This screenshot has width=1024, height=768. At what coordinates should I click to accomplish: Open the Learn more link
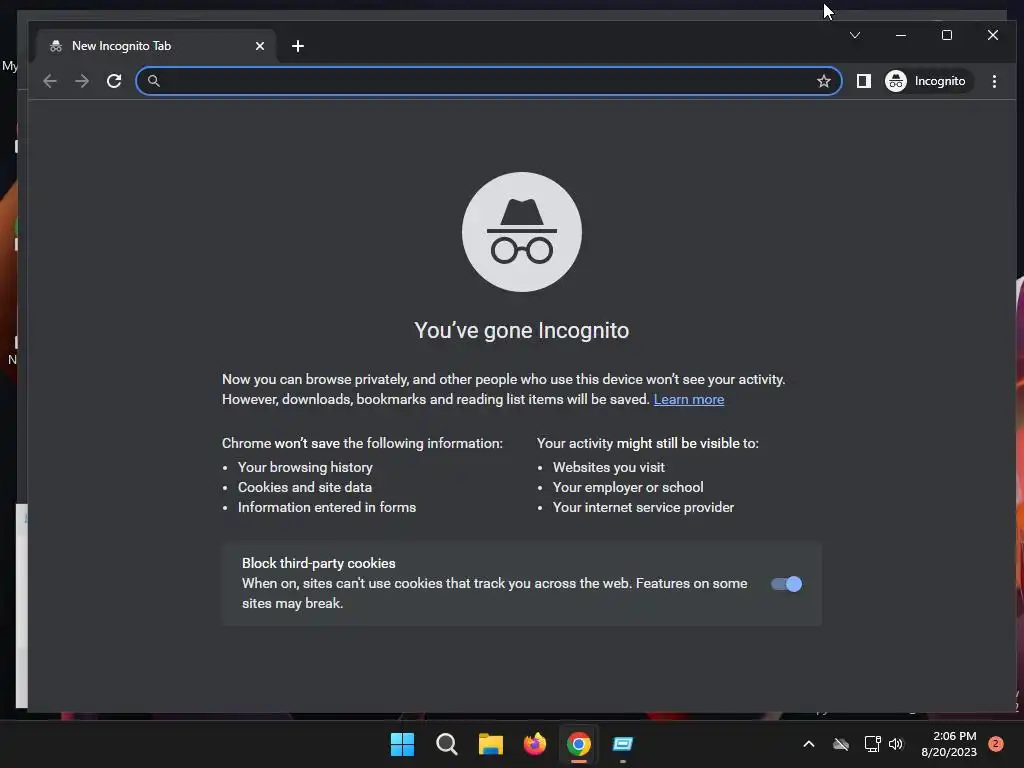click(688, 399)
